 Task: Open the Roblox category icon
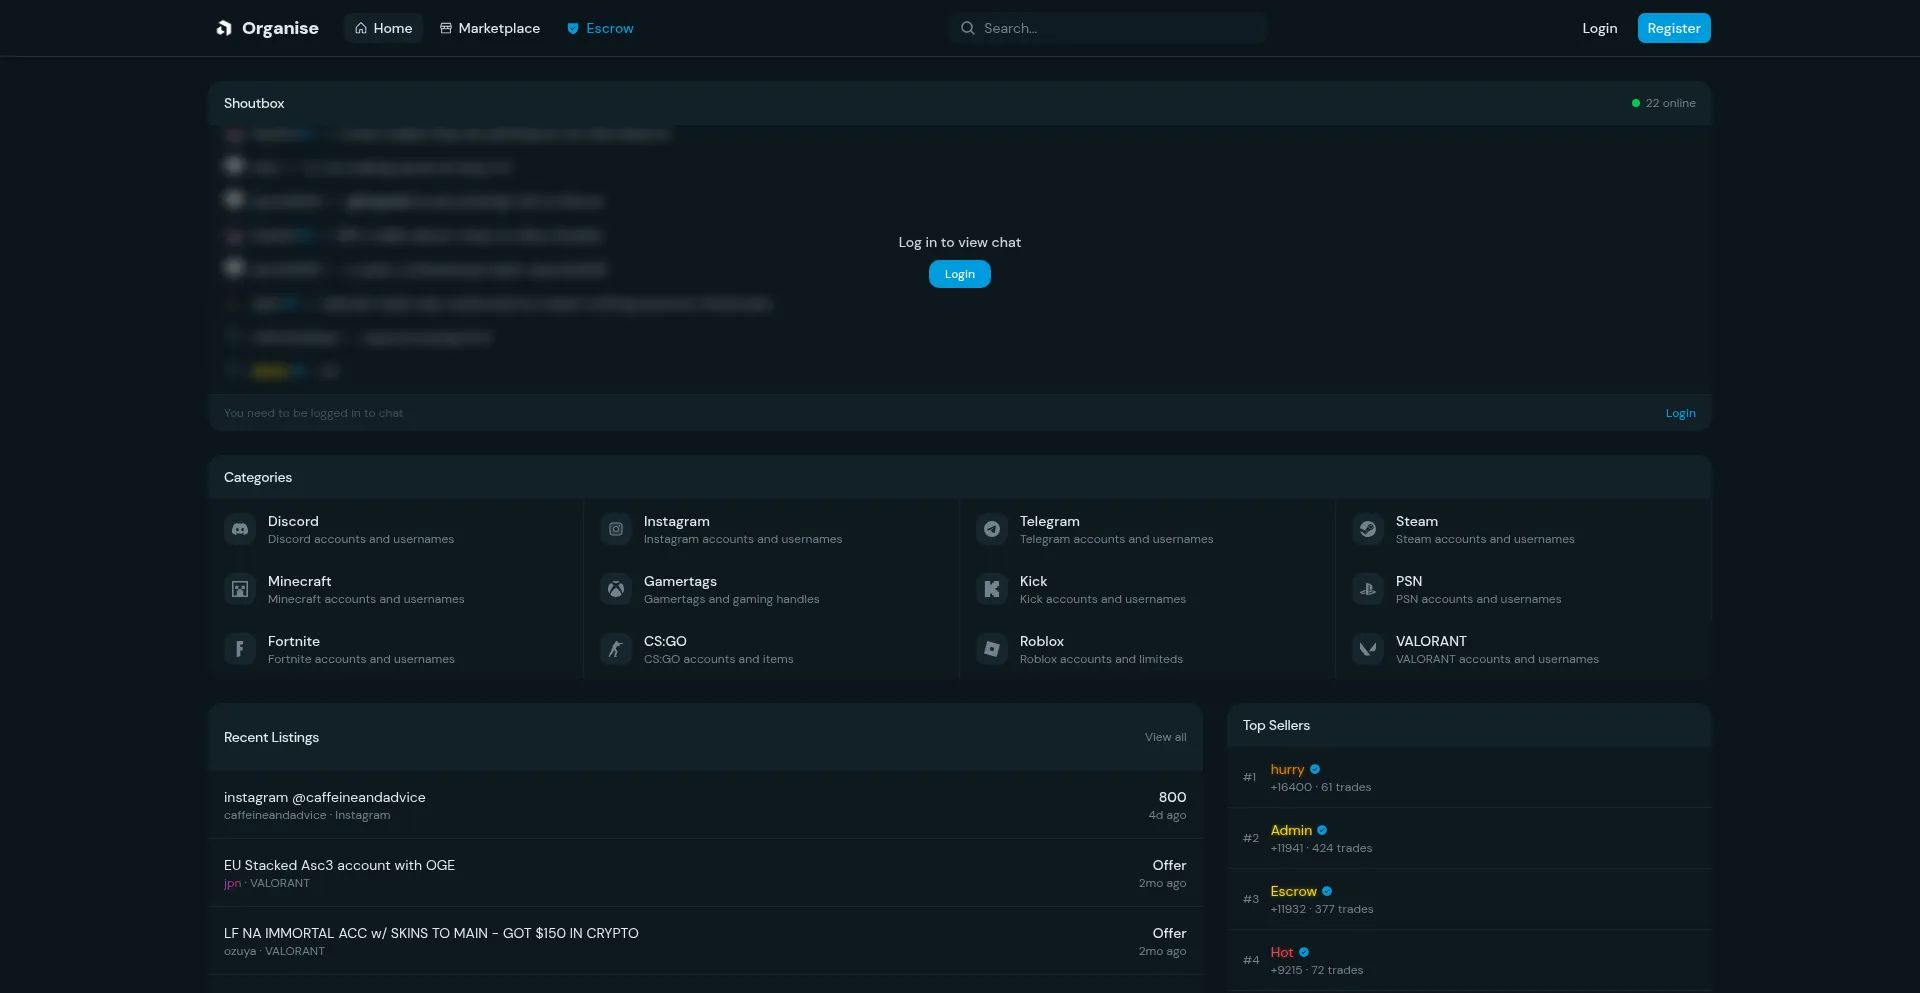tap(992, 649)
